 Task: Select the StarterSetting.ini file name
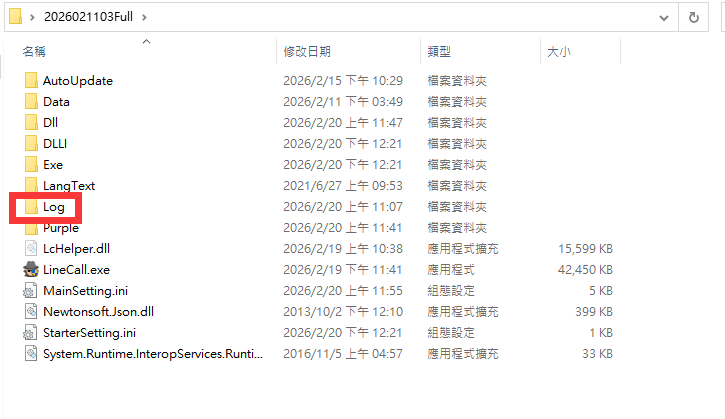point(89,333)
